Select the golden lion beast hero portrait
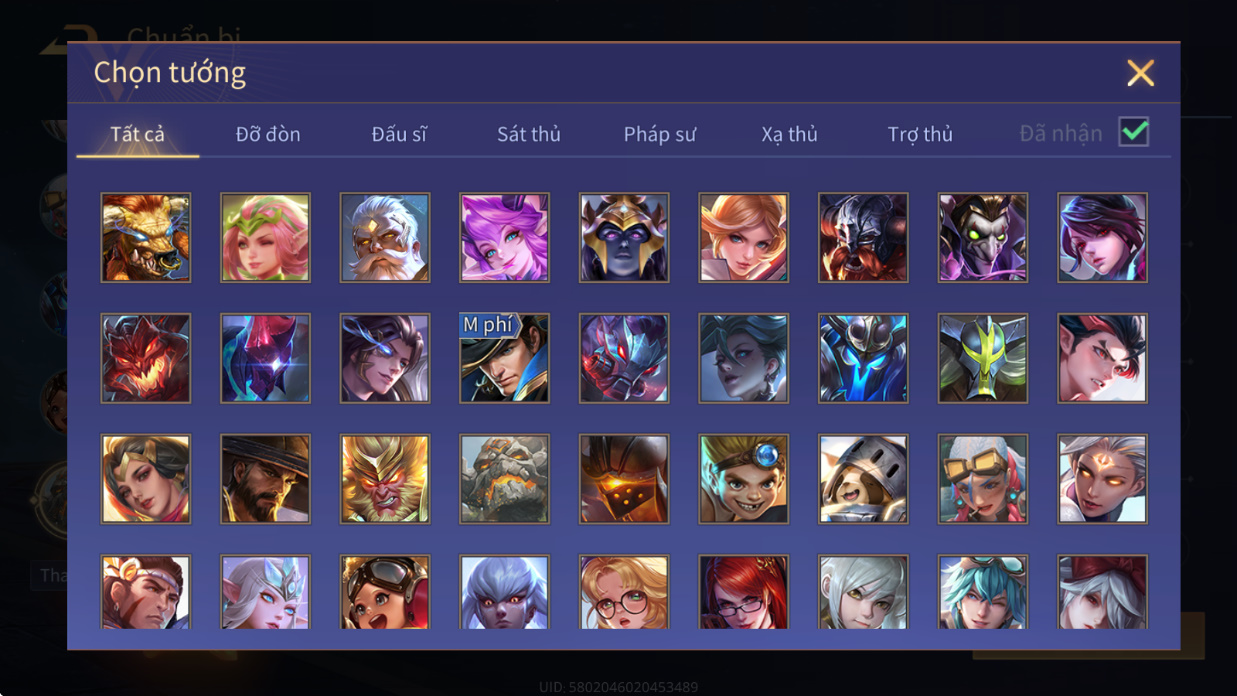The image size is (1237, 696). [x=145, y=237]
